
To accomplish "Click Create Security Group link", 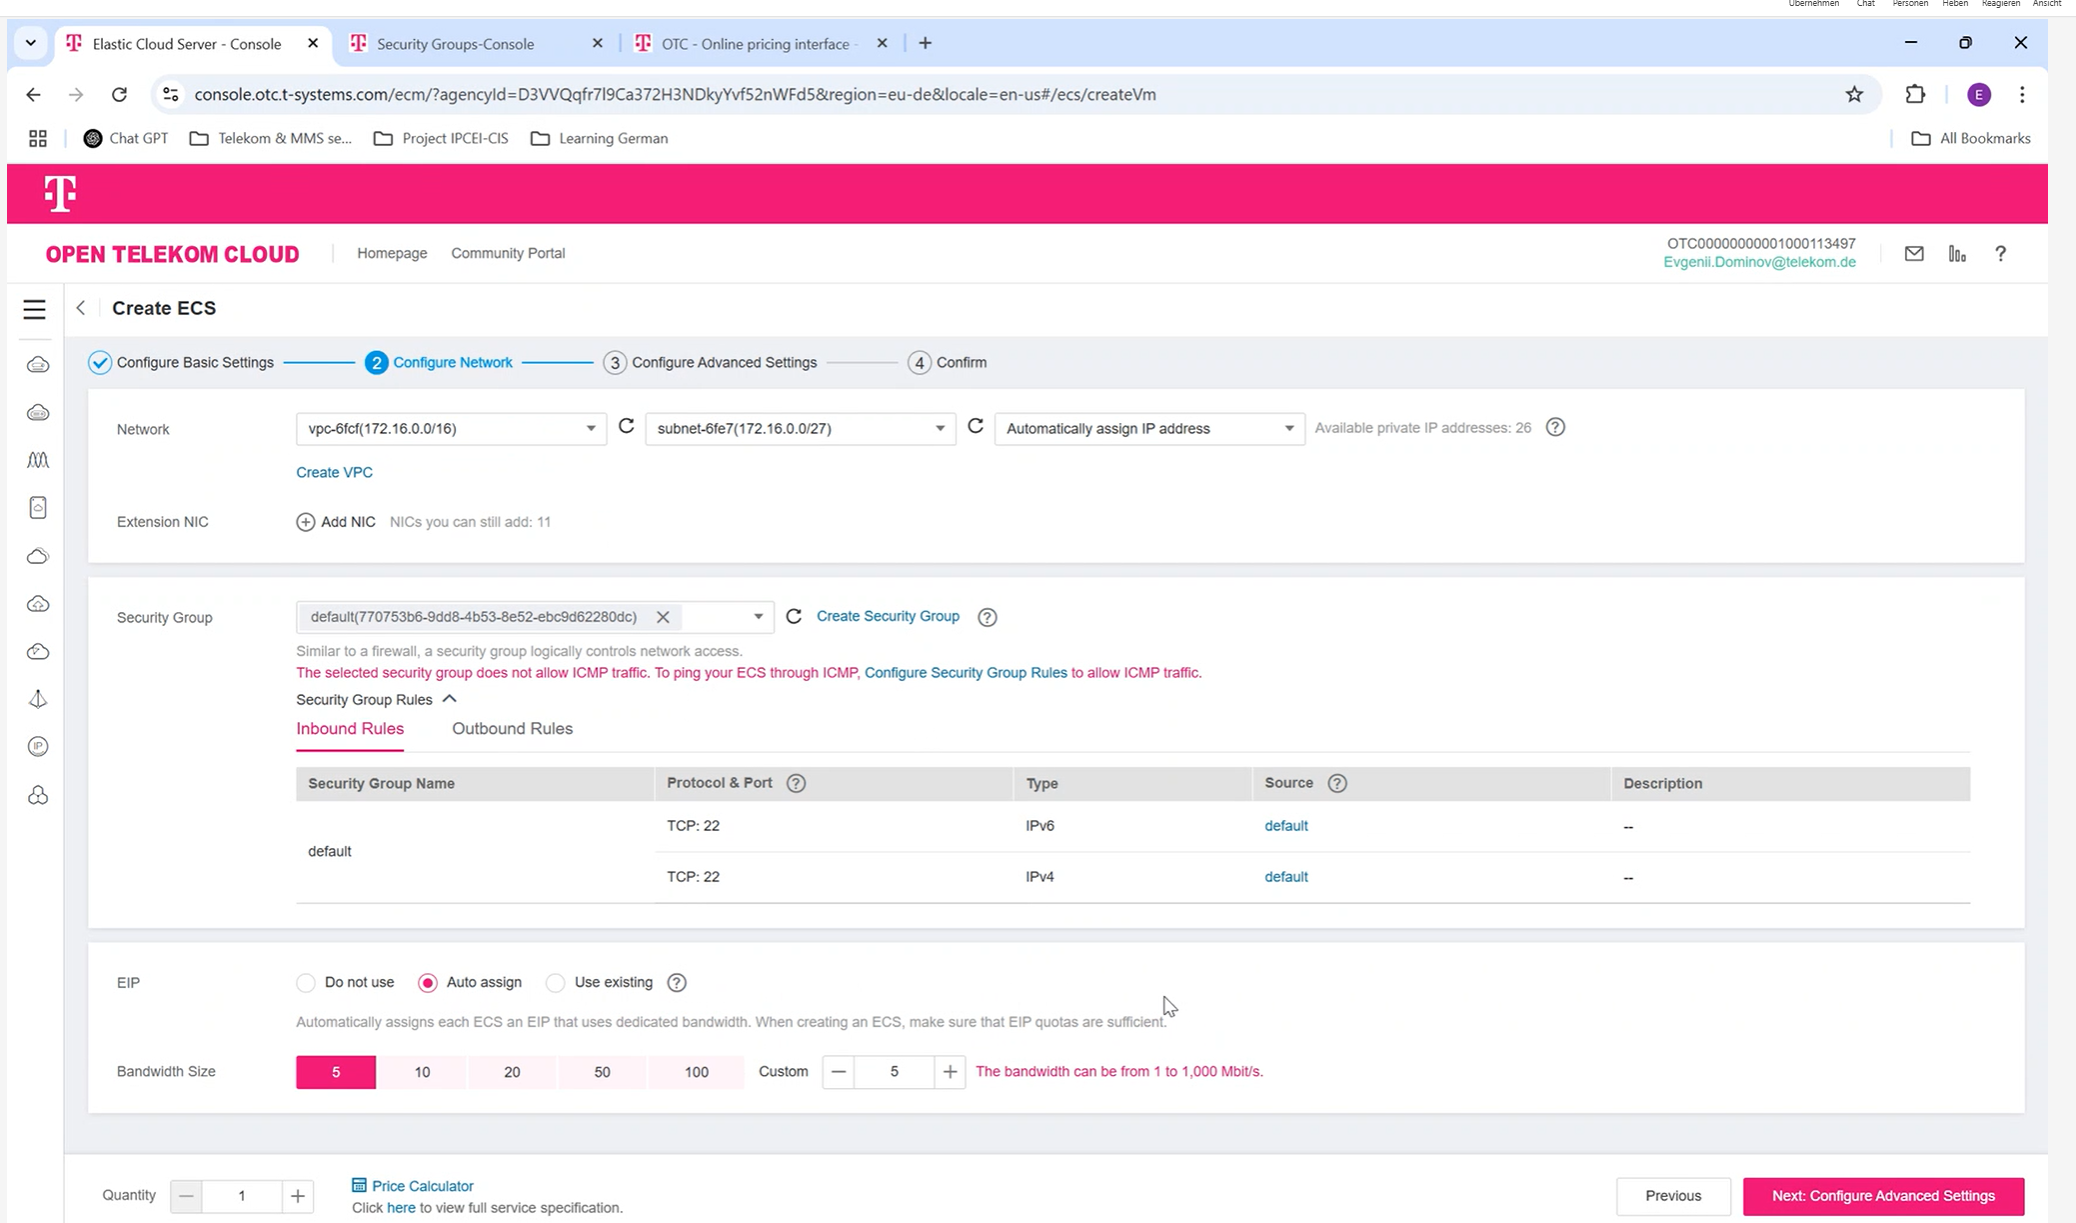I will [888, 616].
